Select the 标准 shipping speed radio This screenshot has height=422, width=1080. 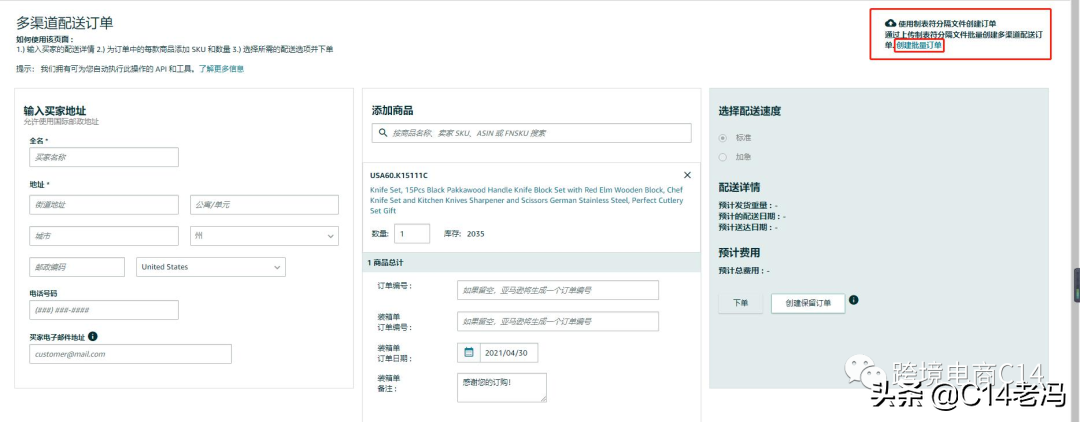point(724,137)
